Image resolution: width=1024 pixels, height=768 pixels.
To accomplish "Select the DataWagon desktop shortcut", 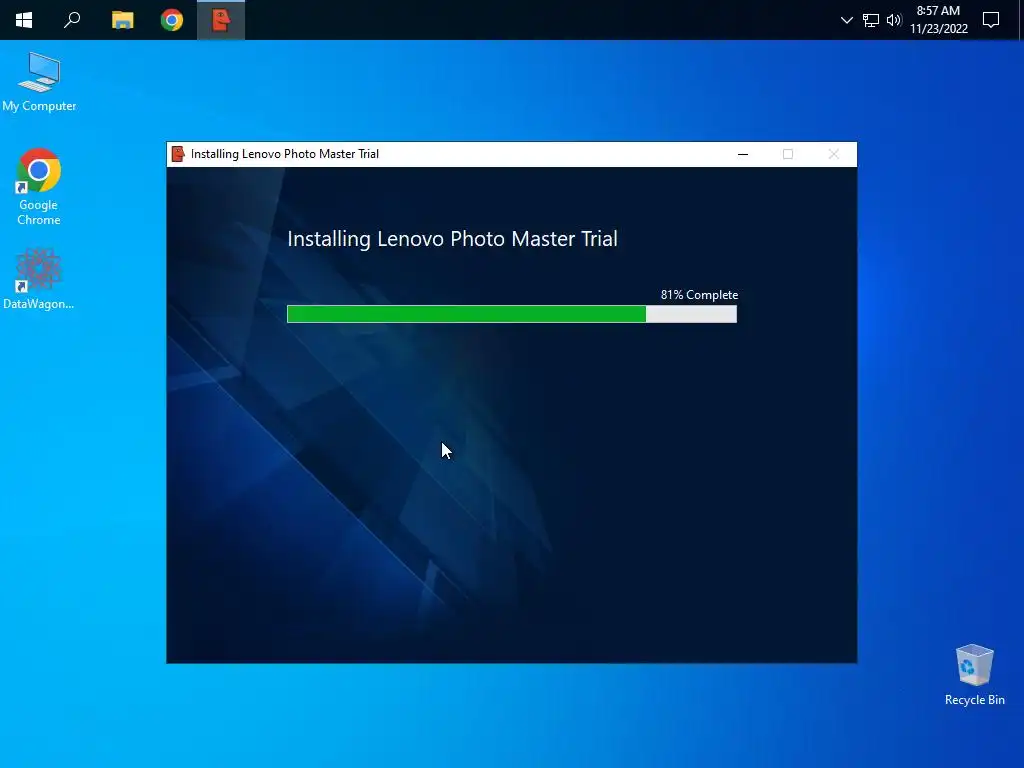I will [39, 280].
